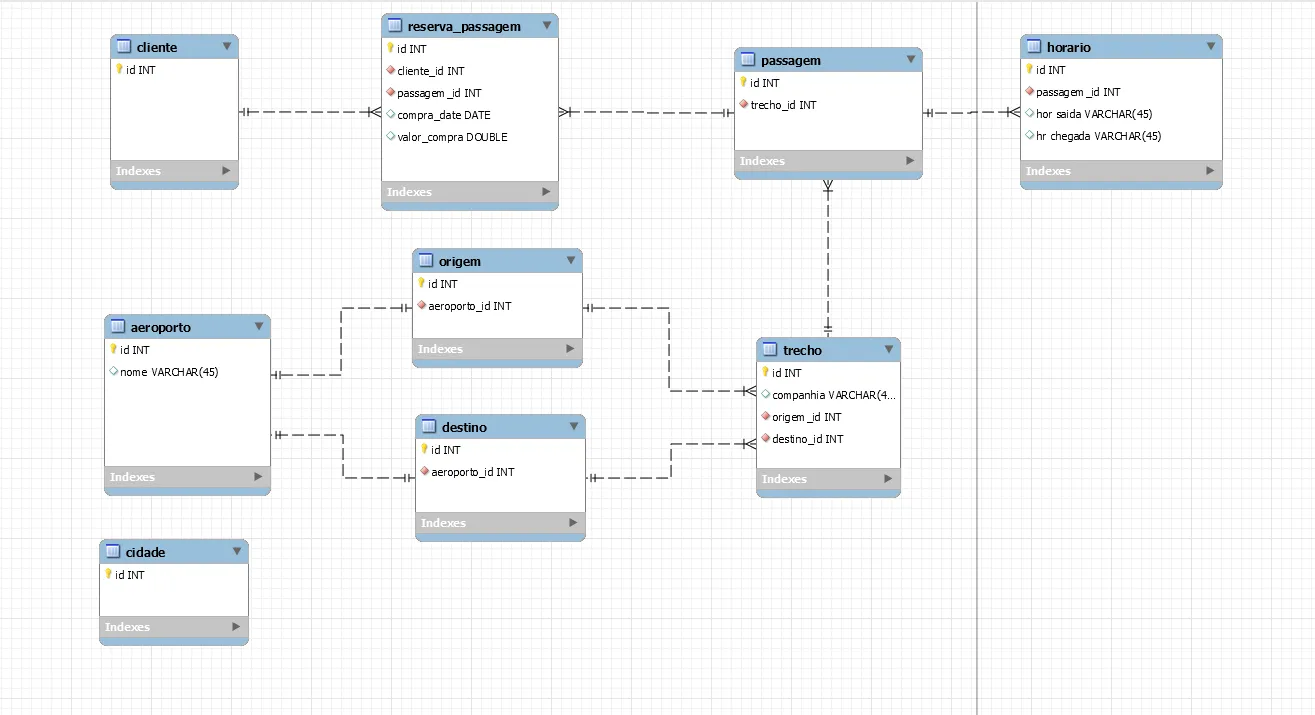Click the red diamond beside destino_id INT
The width and height of the screenshot is (1315, 715).
pyautogui.click(x=765, y=439)
